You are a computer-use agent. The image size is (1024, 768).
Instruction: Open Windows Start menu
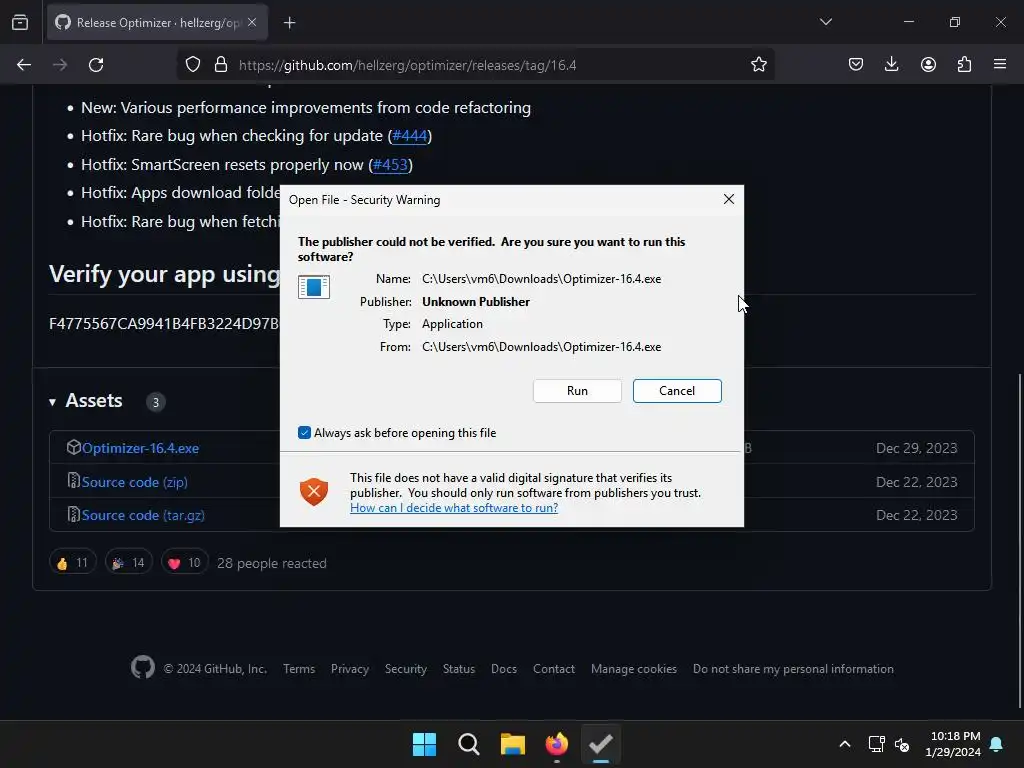[x=424, y=744]
